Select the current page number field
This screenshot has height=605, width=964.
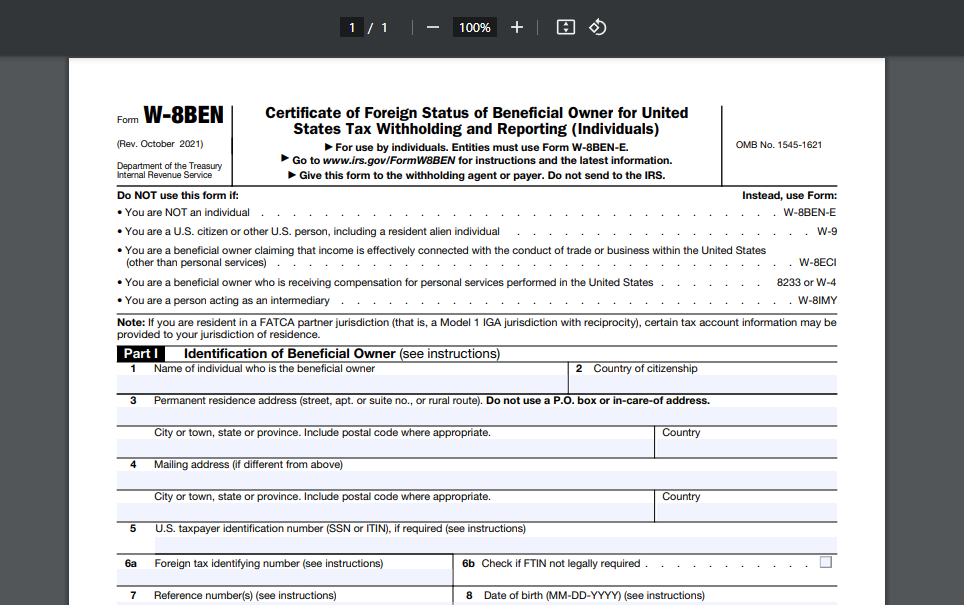(352, 27)
